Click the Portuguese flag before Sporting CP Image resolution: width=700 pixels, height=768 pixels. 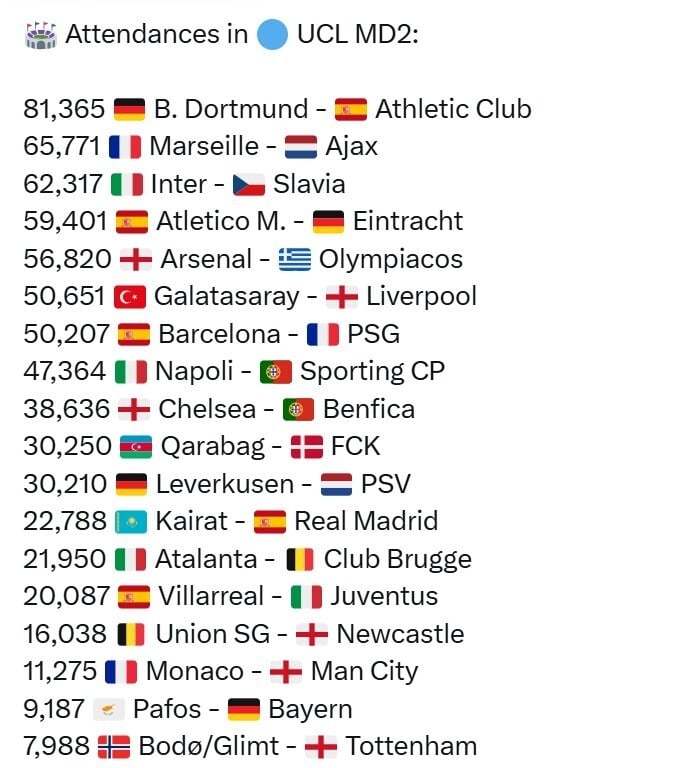click(x=276, y=372)
